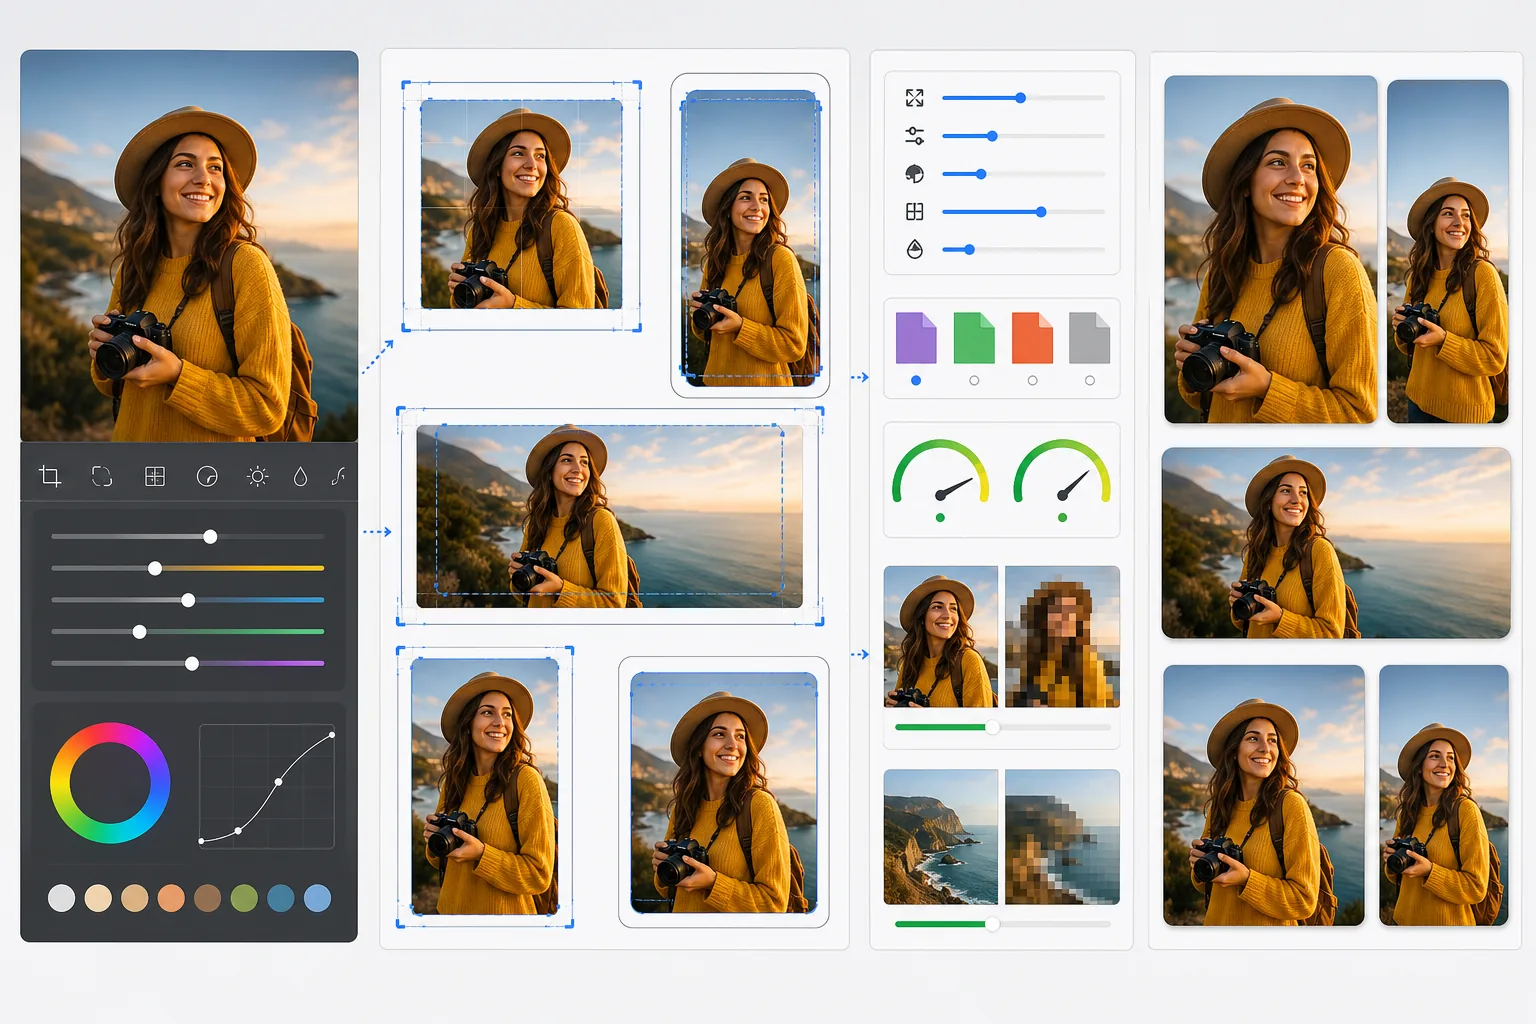Choose the green file format icon
Viewport: 1536px width, 1024px height.
[x=974, y=338]
